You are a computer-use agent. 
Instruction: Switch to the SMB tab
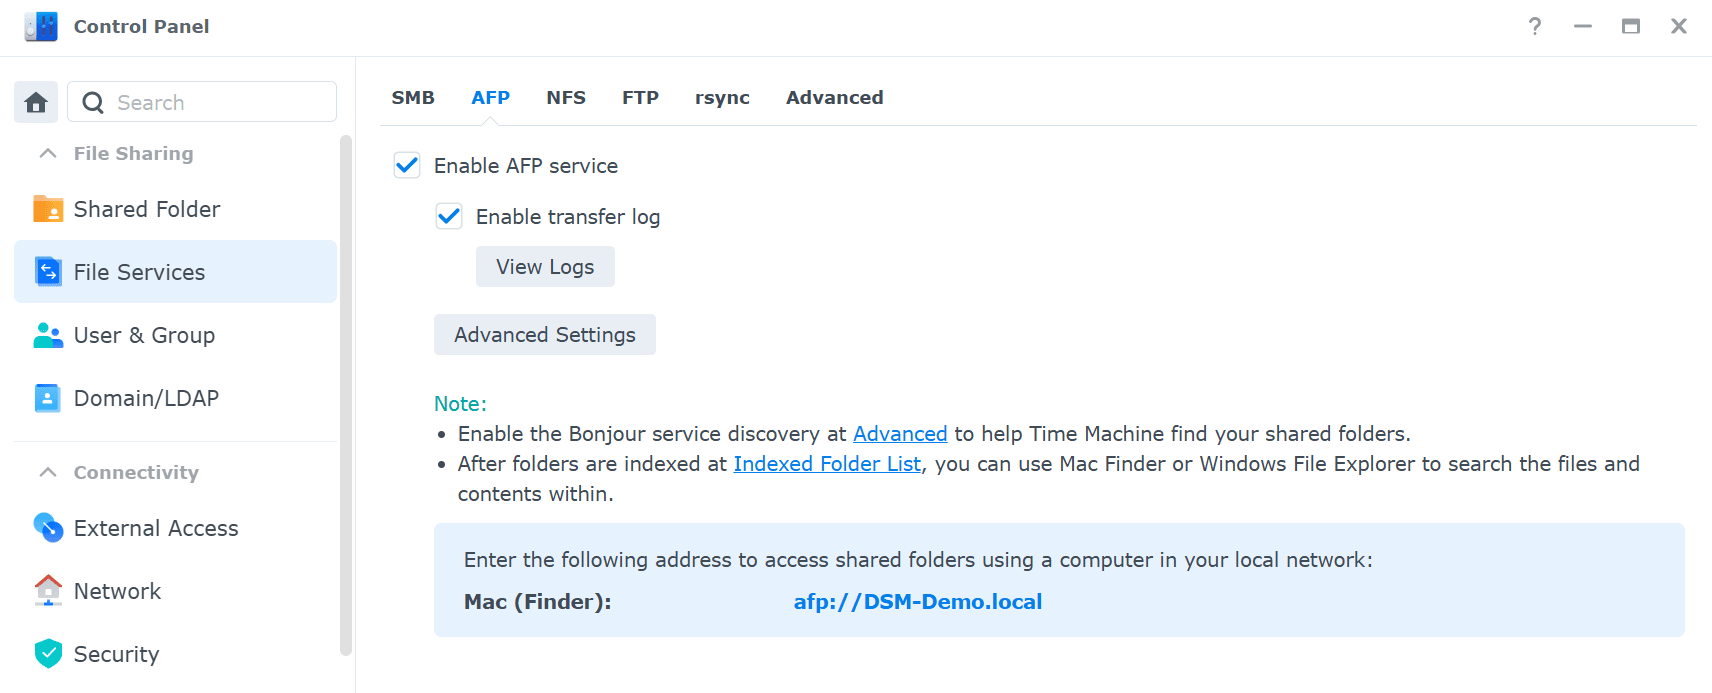pos(413,97)
